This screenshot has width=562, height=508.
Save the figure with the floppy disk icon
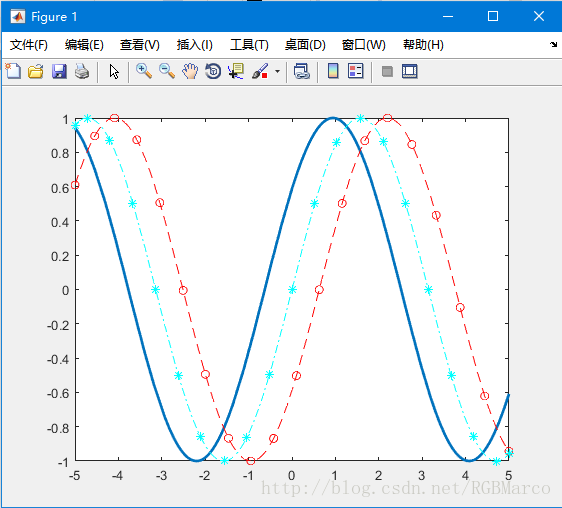point(59,71)
